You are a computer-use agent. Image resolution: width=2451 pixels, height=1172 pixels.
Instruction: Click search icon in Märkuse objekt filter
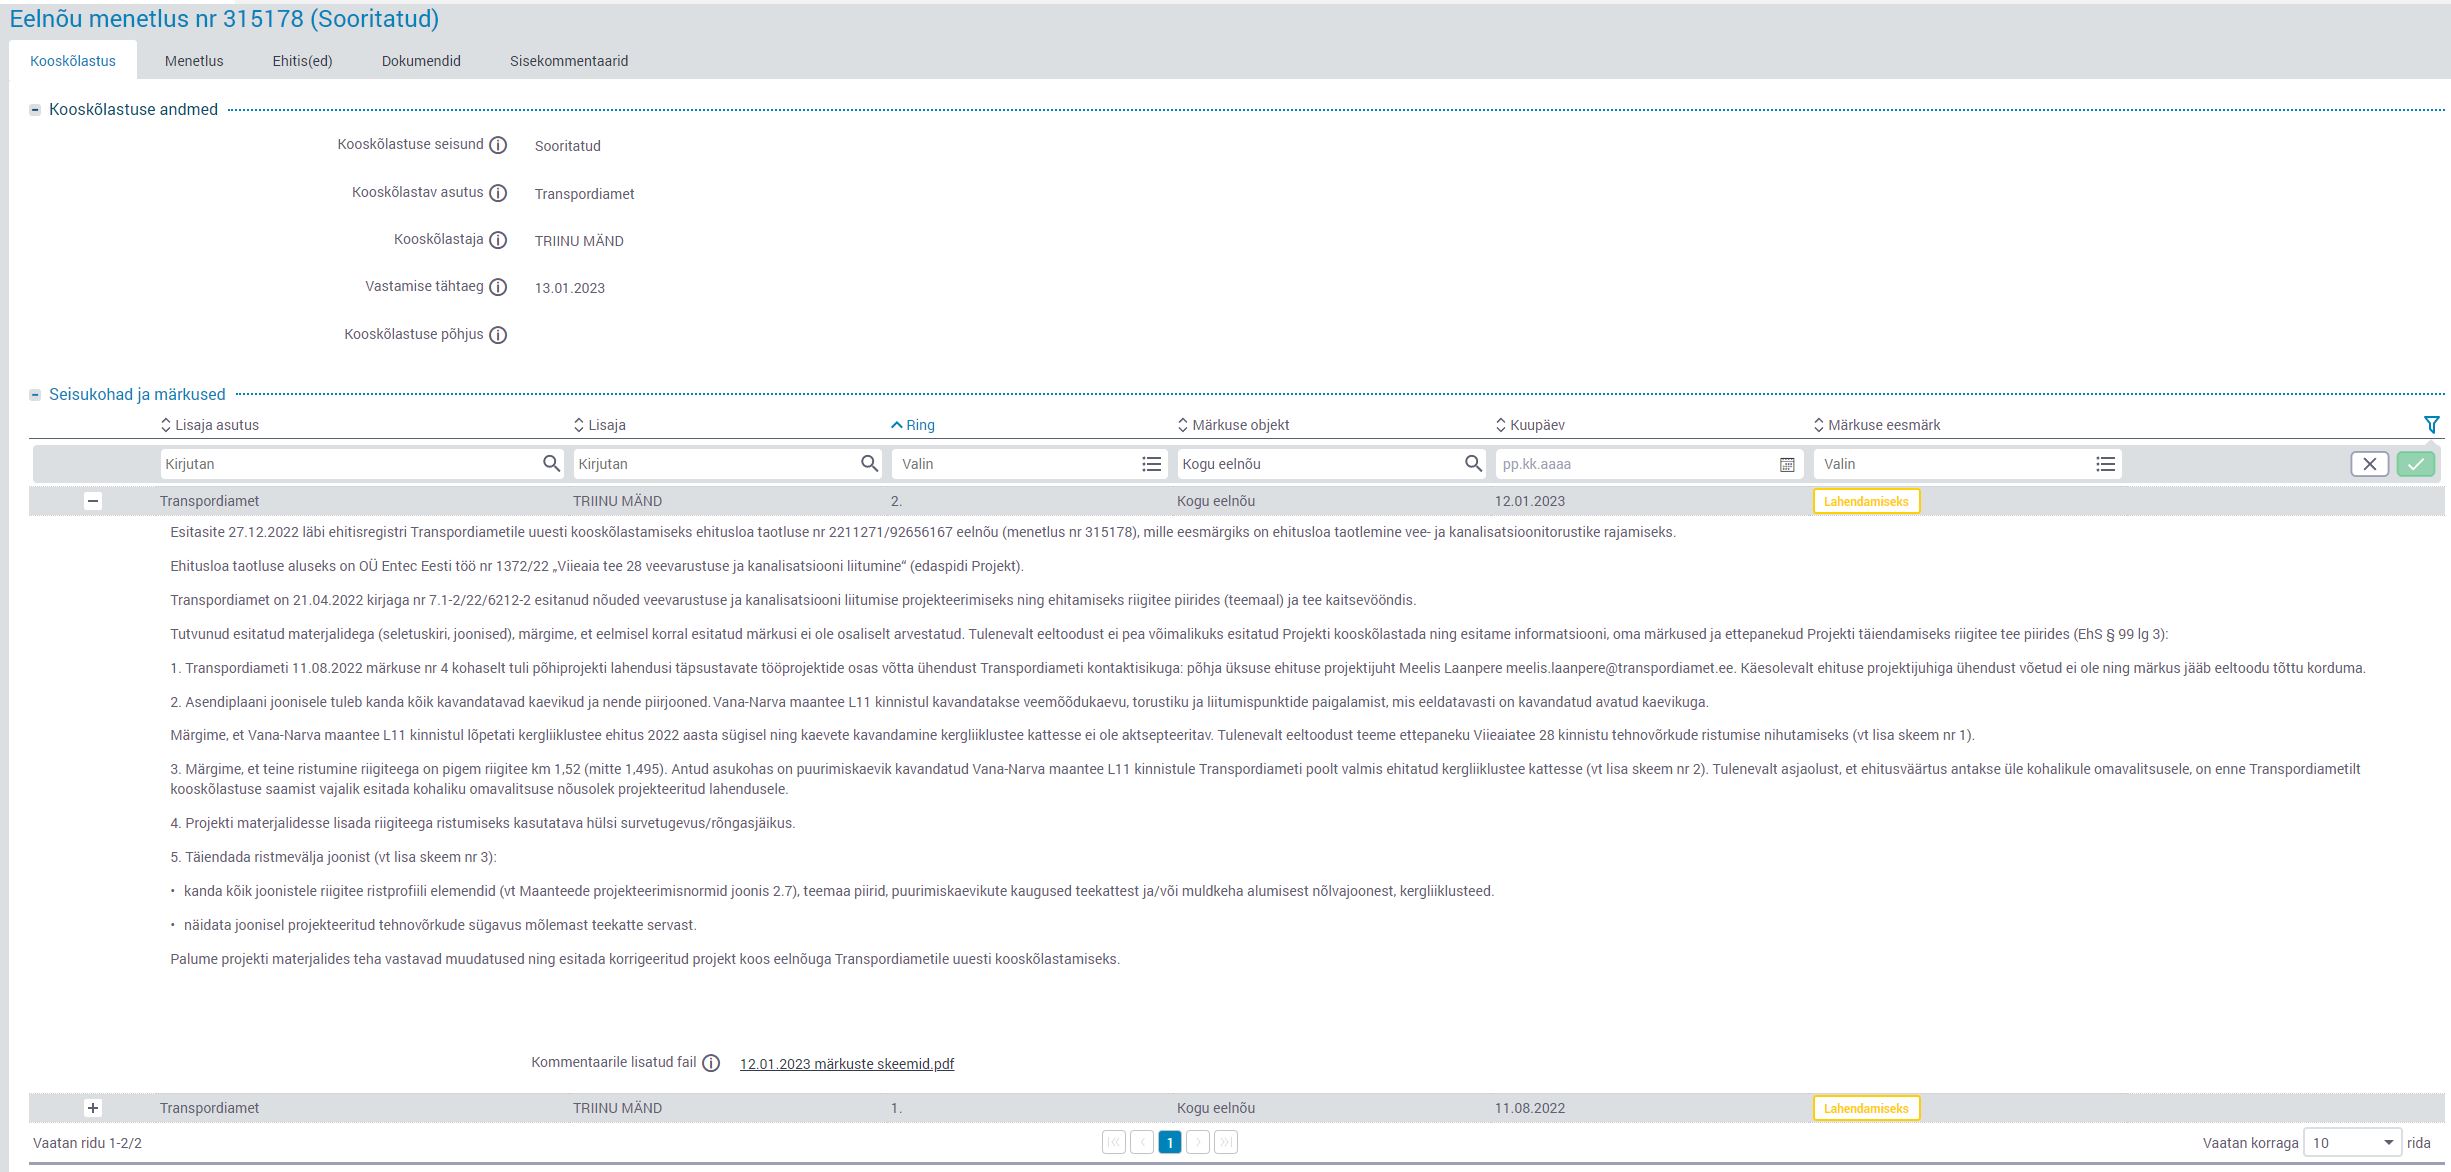[x=1473, y=464]
